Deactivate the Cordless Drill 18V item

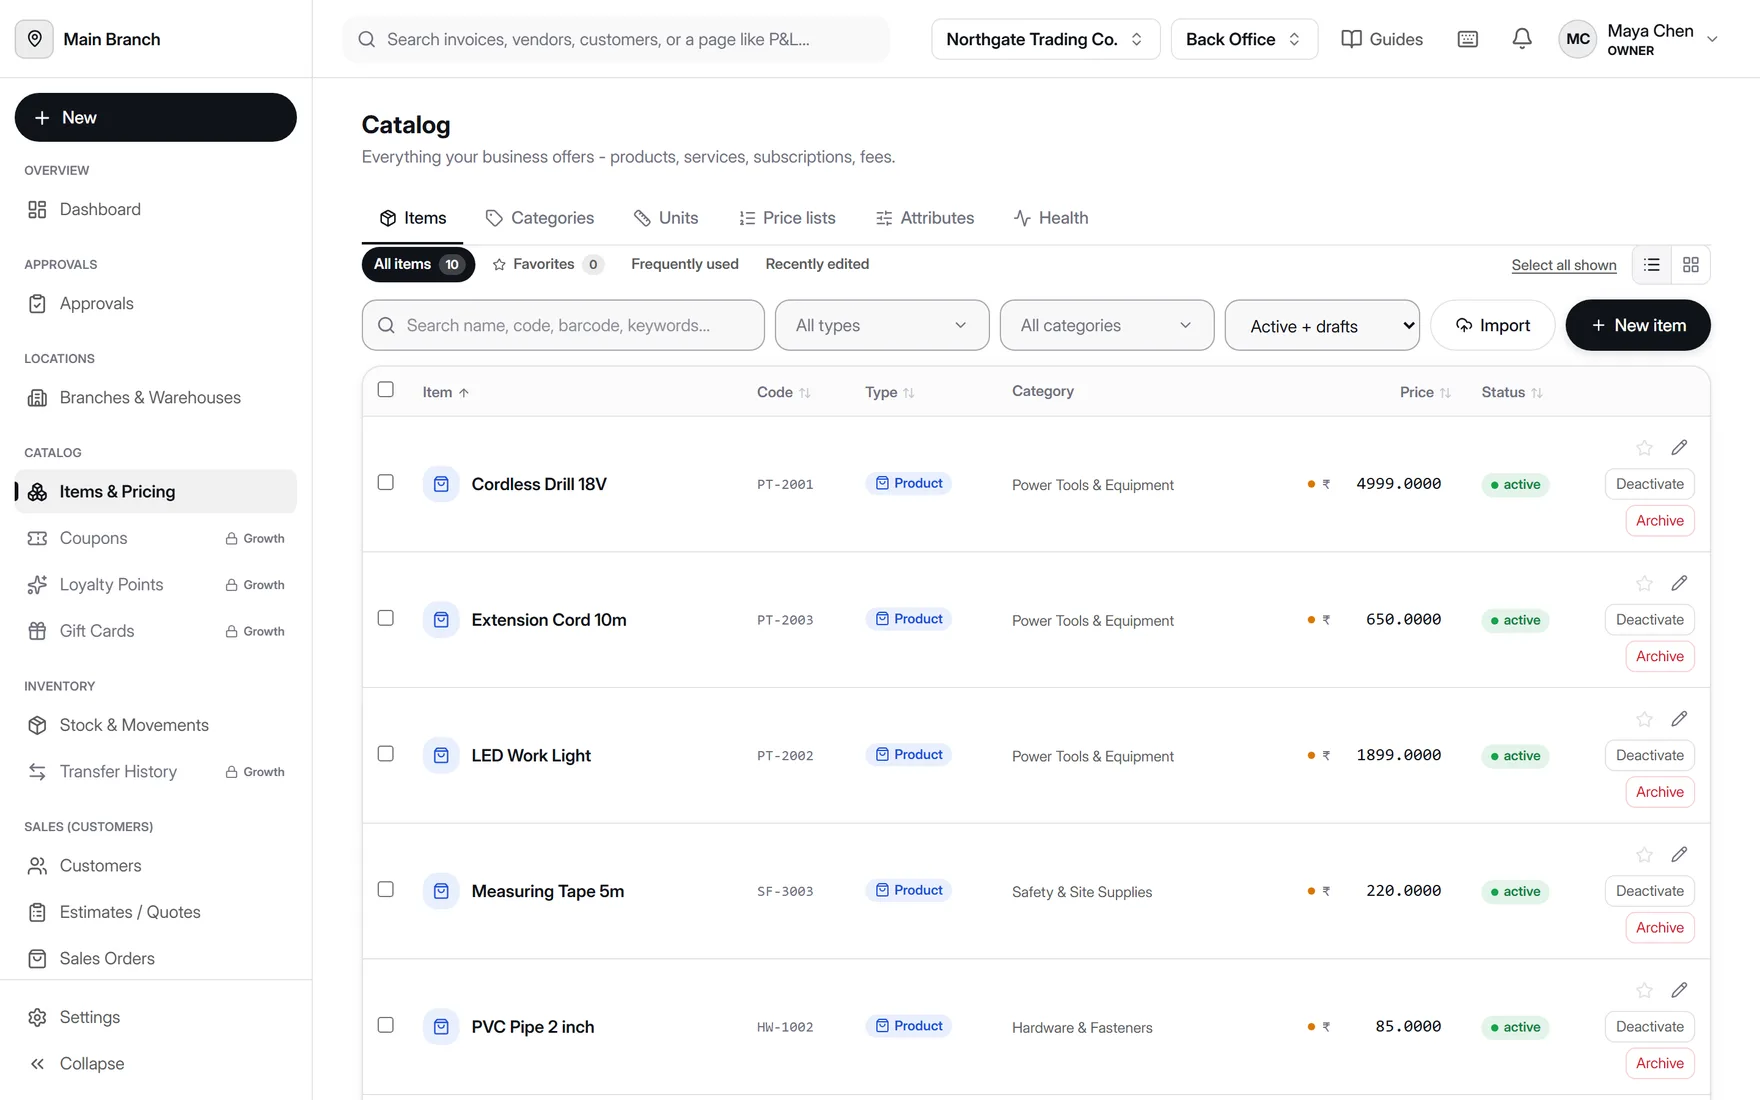[x=1650, y=484]
